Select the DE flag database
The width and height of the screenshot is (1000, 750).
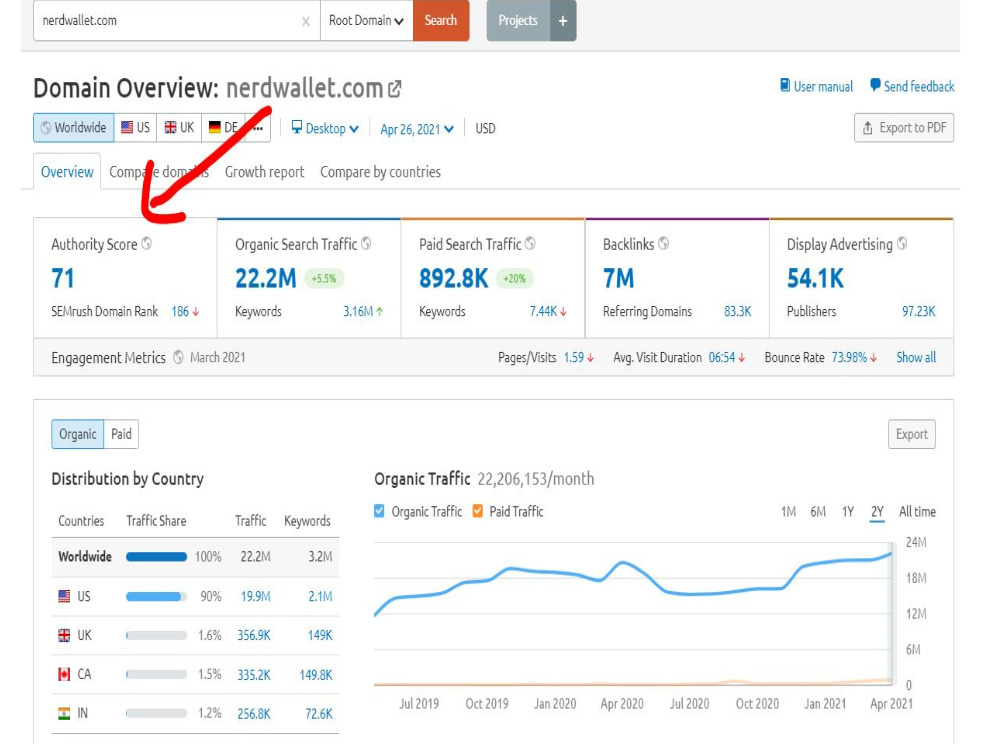223,128
